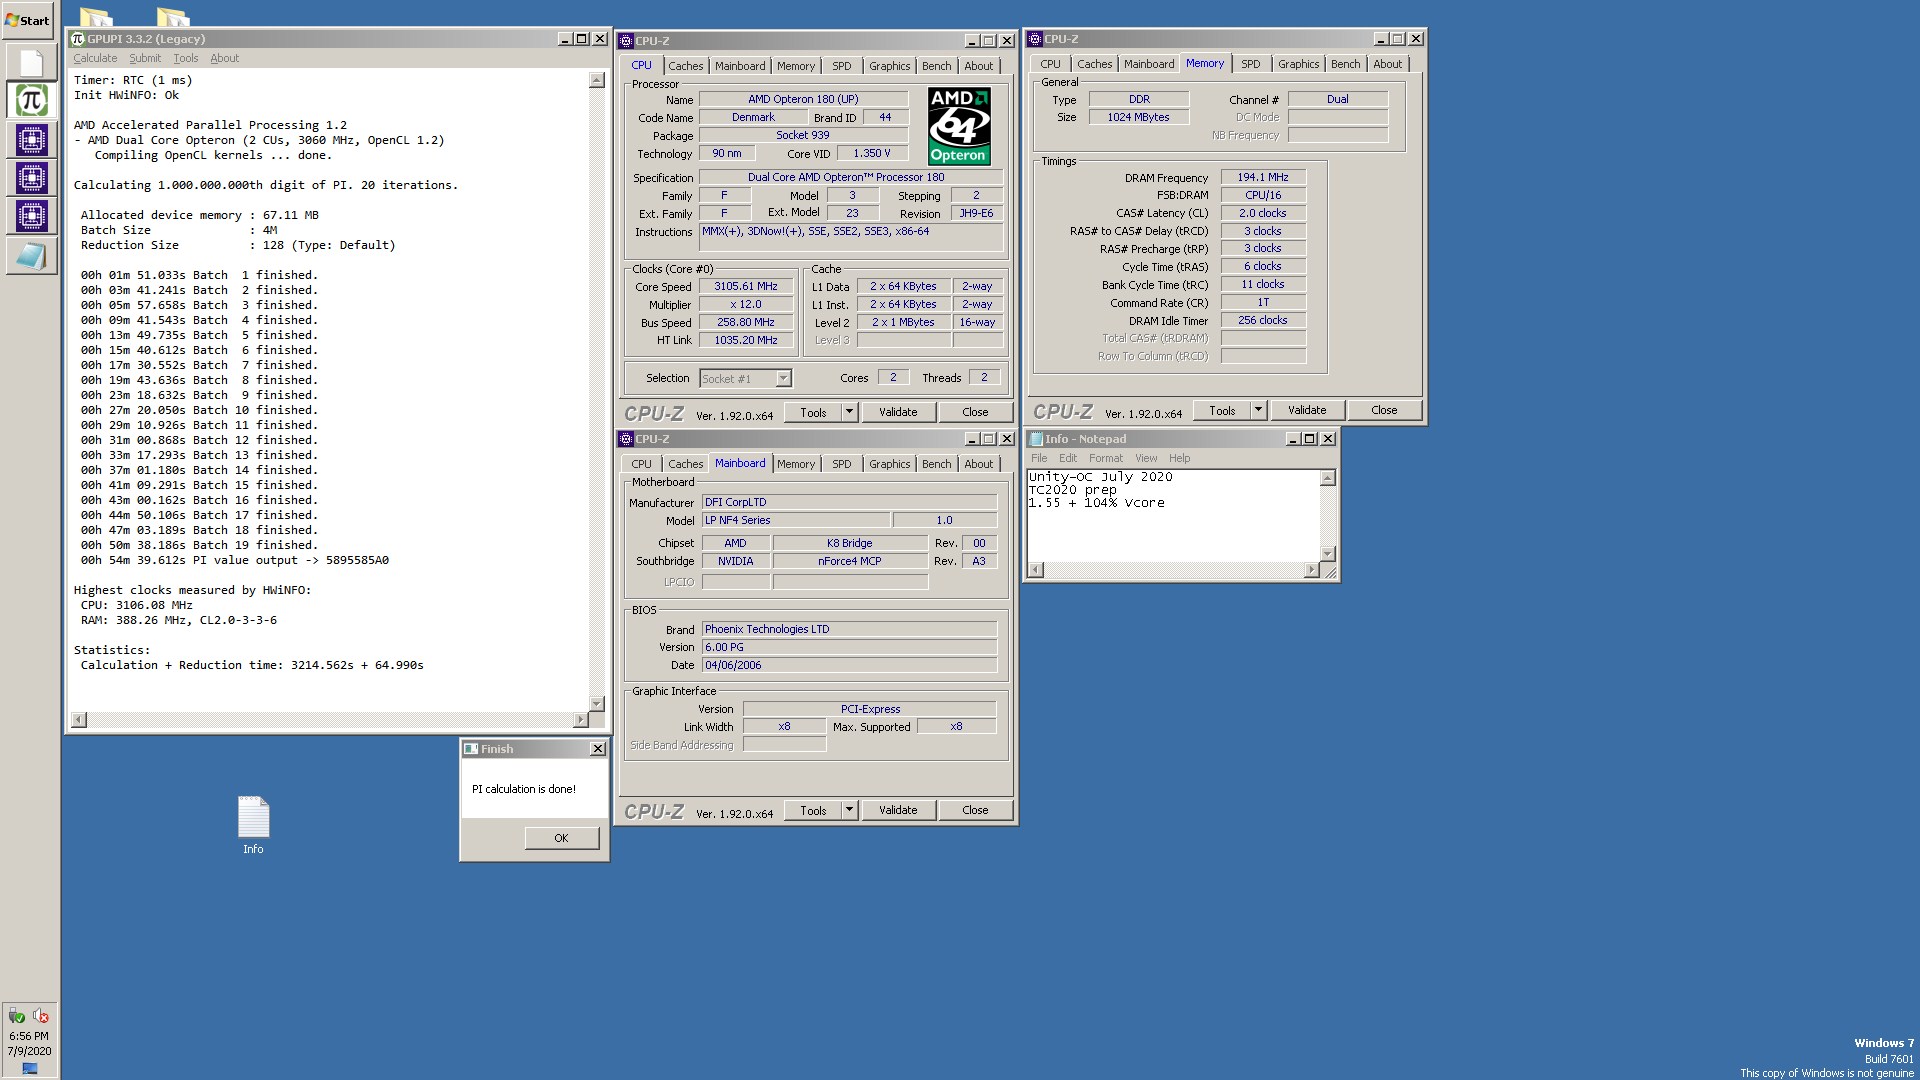Open Tools menu in GPUPI
The width and height of the screenshot is (1920, 1080).
coord(186,58)
